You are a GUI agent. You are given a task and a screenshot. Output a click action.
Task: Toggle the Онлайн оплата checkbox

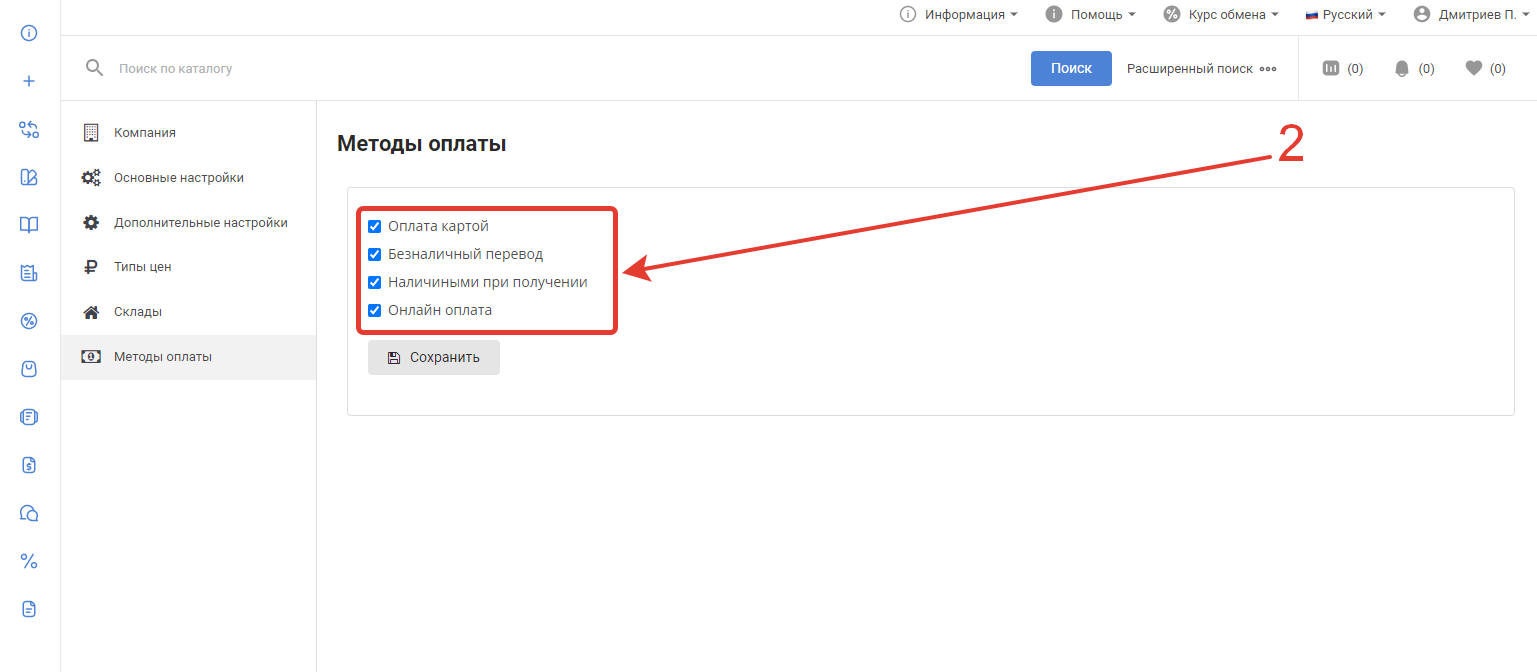tap(375, 310)
